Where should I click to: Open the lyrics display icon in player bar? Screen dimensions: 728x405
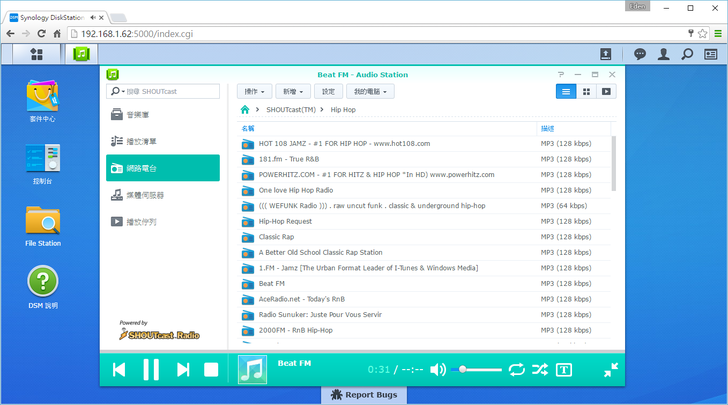coord(564,370)
